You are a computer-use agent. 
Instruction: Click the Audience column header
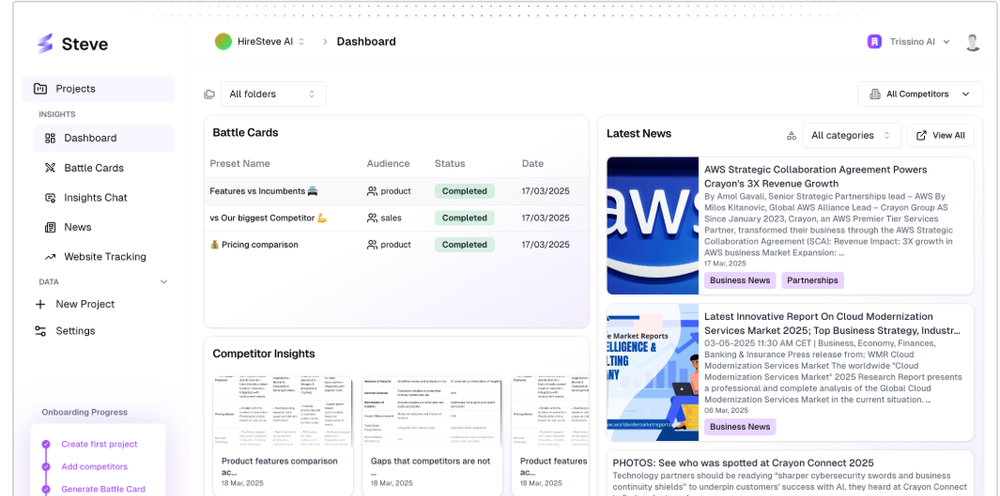click(x=388, y=164)
